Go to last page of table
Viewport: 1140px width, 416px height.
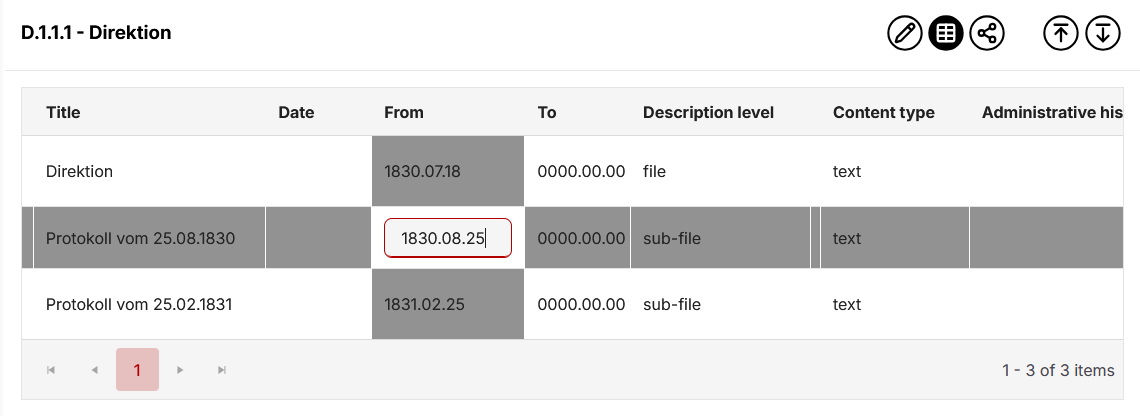point(222,370)
